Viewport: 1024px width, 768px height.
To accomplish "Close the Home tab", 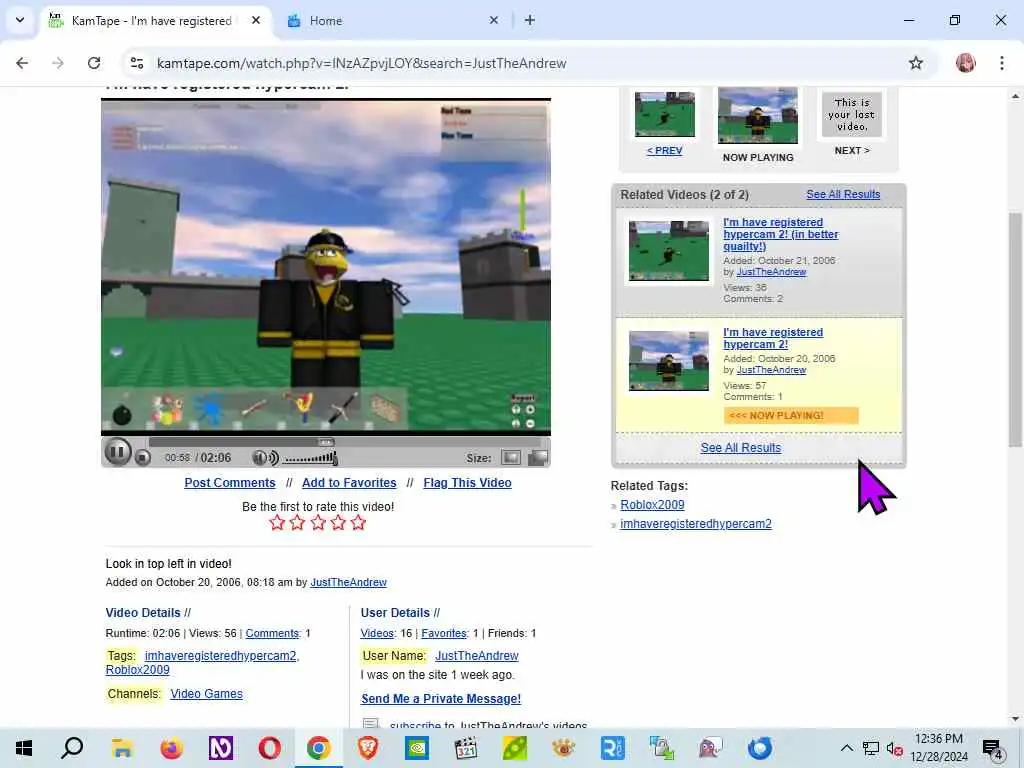I will click(x=494, y=20).
